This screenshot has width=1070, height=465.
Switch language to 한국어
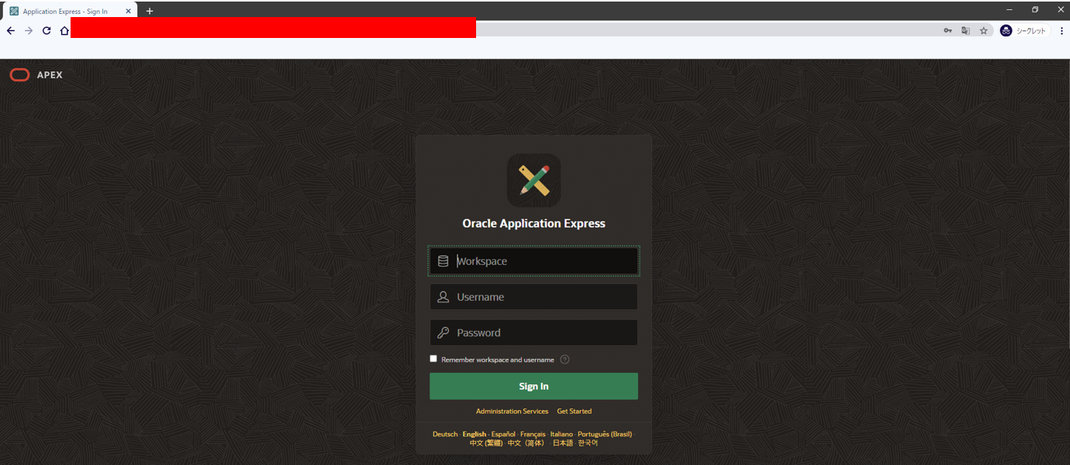(588, 443)
